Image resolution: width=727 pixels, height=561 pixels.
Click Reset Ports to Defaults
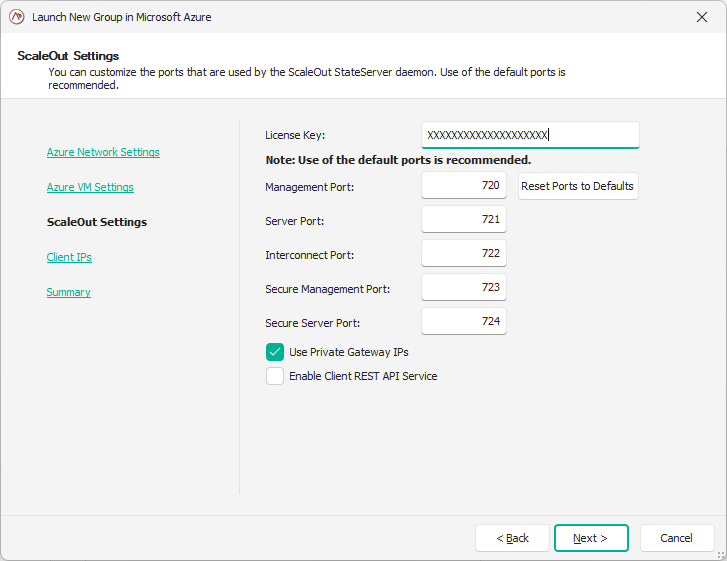(x=578, y=186)
